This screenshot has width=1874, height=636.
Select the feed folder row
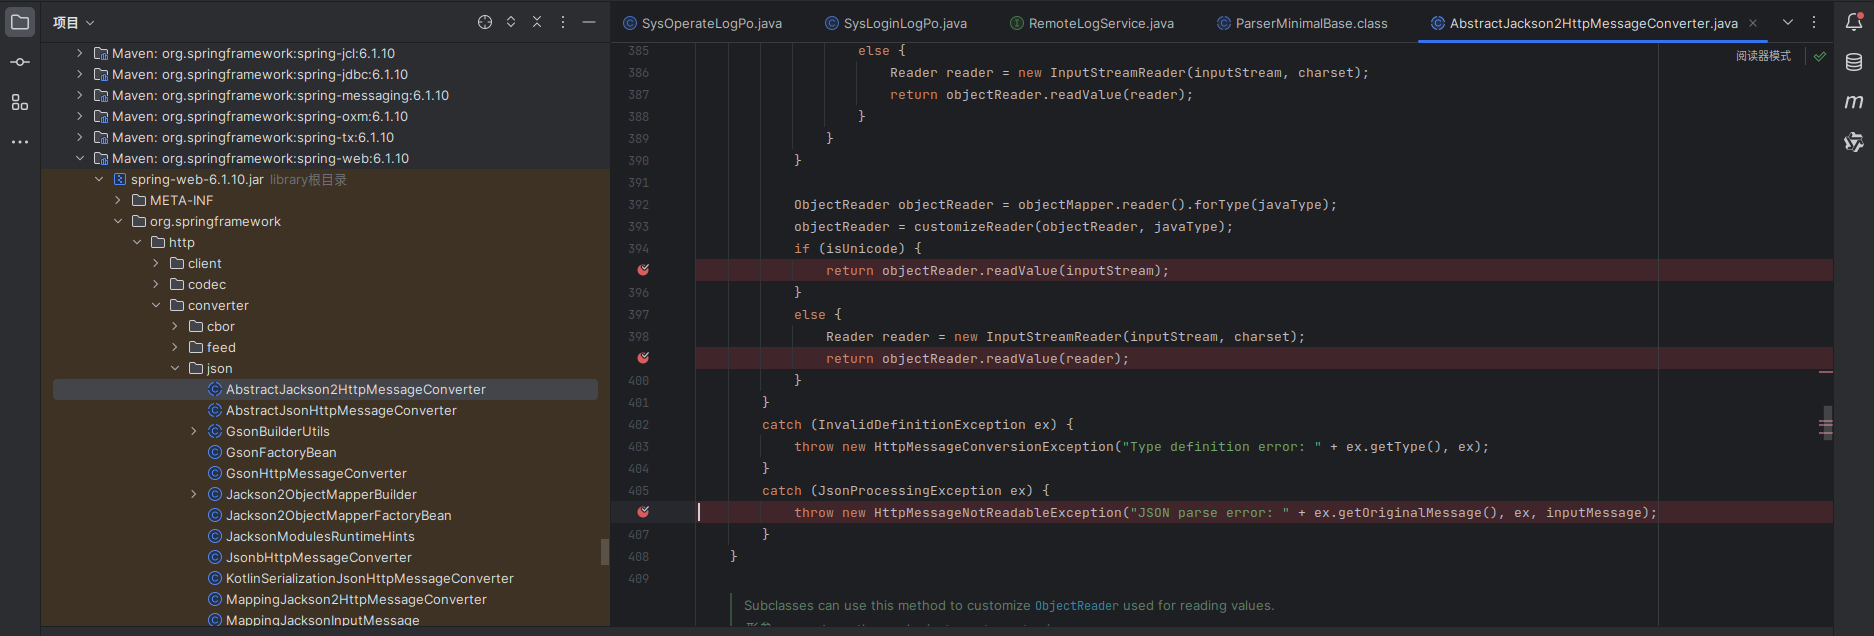(x=325, y=347)
